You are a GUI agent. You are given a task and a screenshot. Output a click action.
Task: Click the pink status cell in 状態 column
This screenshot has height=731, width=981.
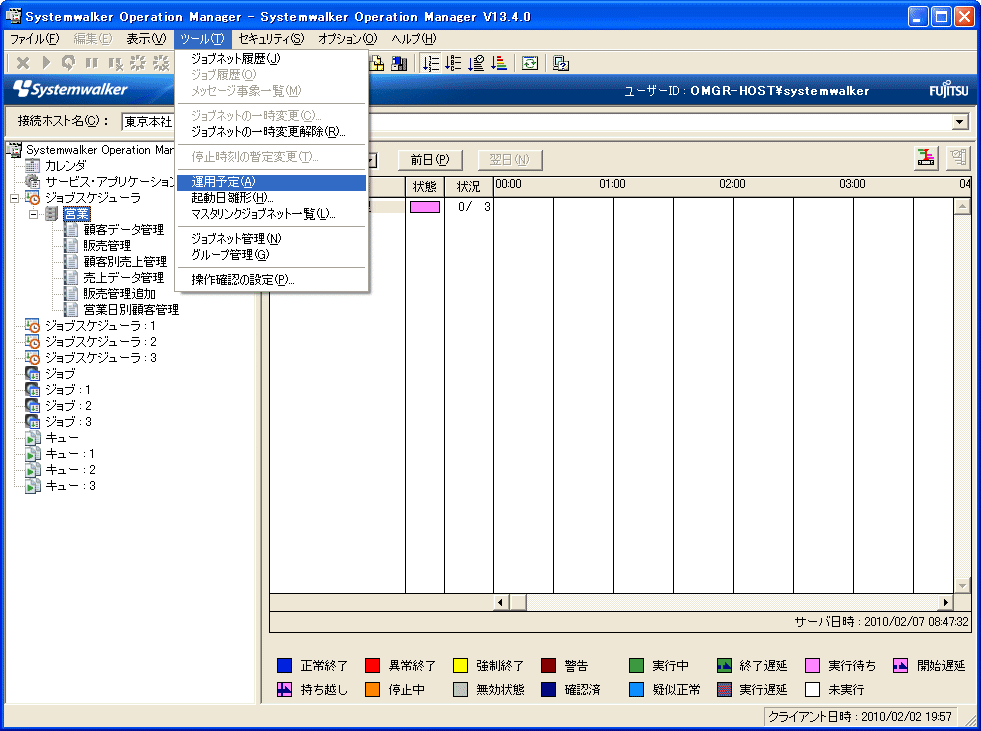[425, 207]
